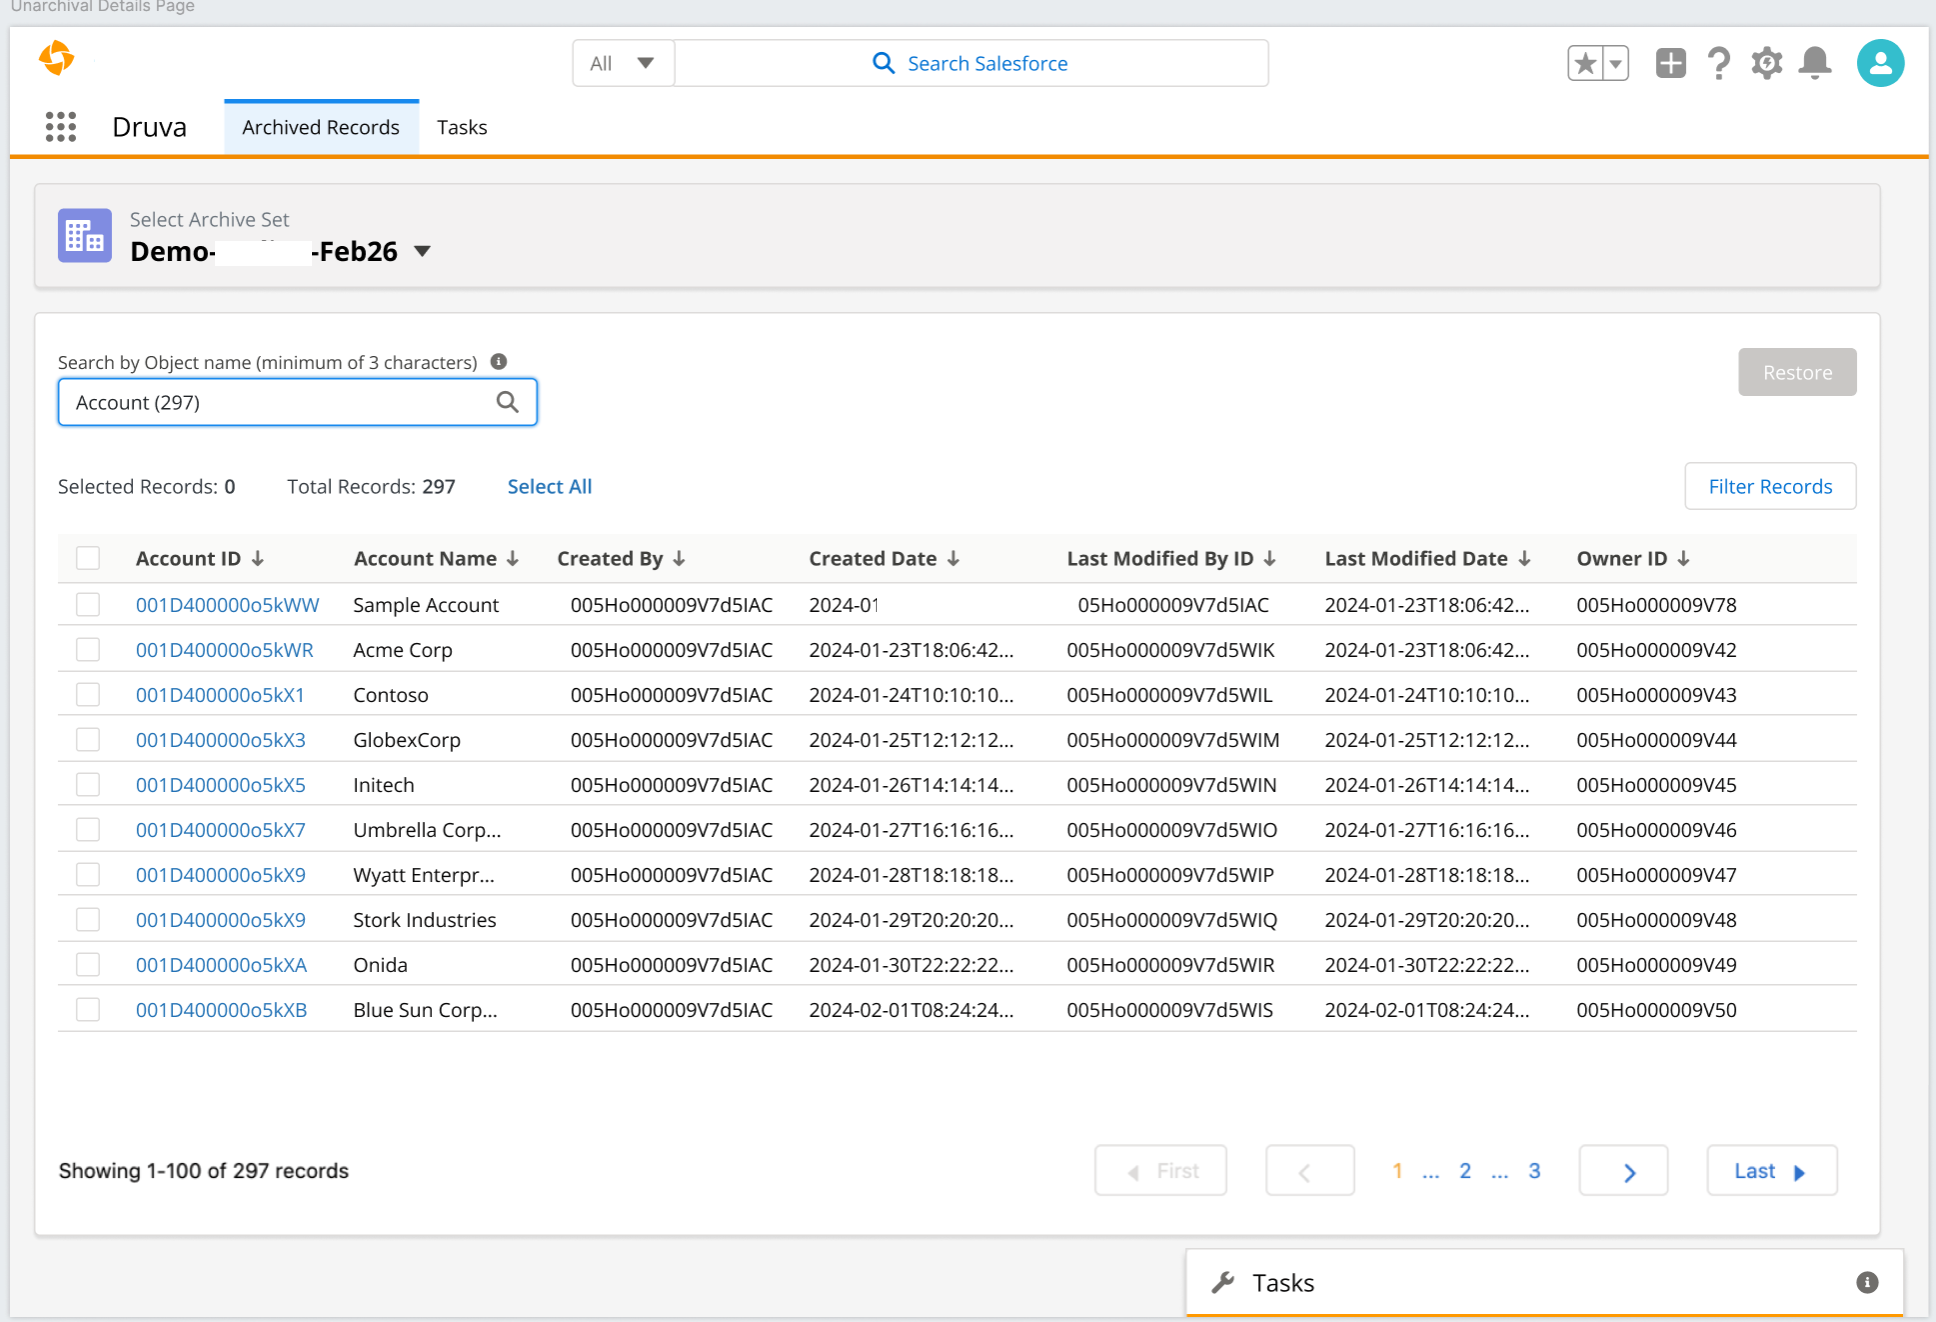Expand the Select Archive Set dropdown
This screenshot has height=1322, width=1936.
[x=422, y=251]
